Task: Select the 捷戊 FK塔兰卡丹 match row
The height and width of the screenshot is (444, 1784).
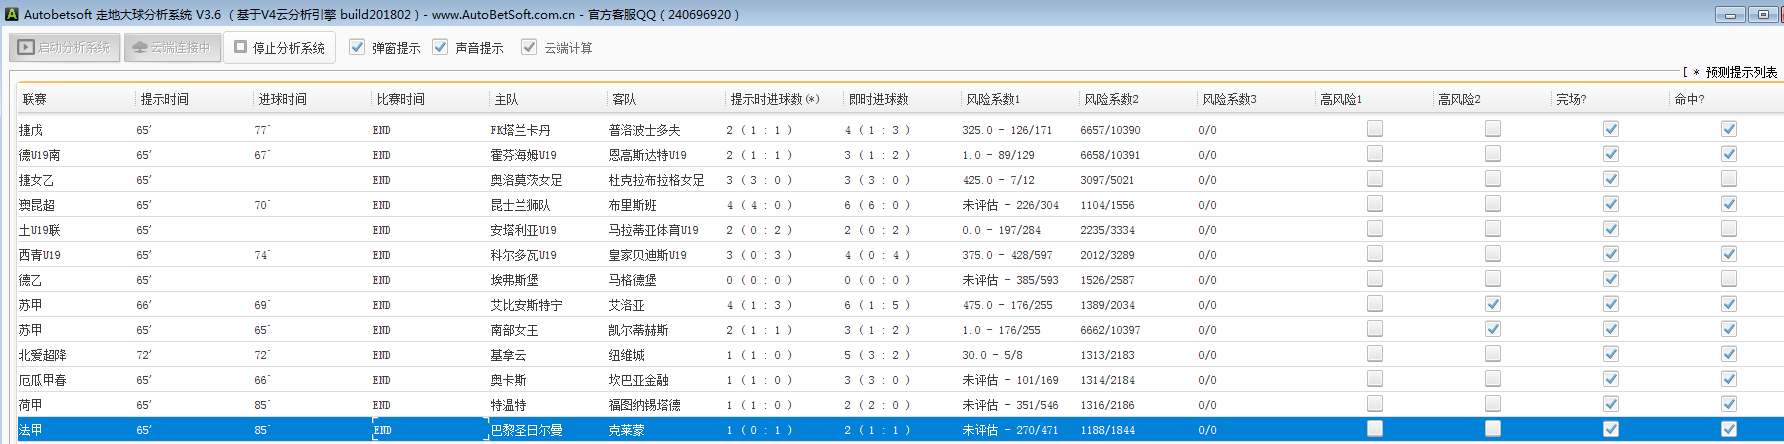Action: pyautogui.click(x=520, y=130)
